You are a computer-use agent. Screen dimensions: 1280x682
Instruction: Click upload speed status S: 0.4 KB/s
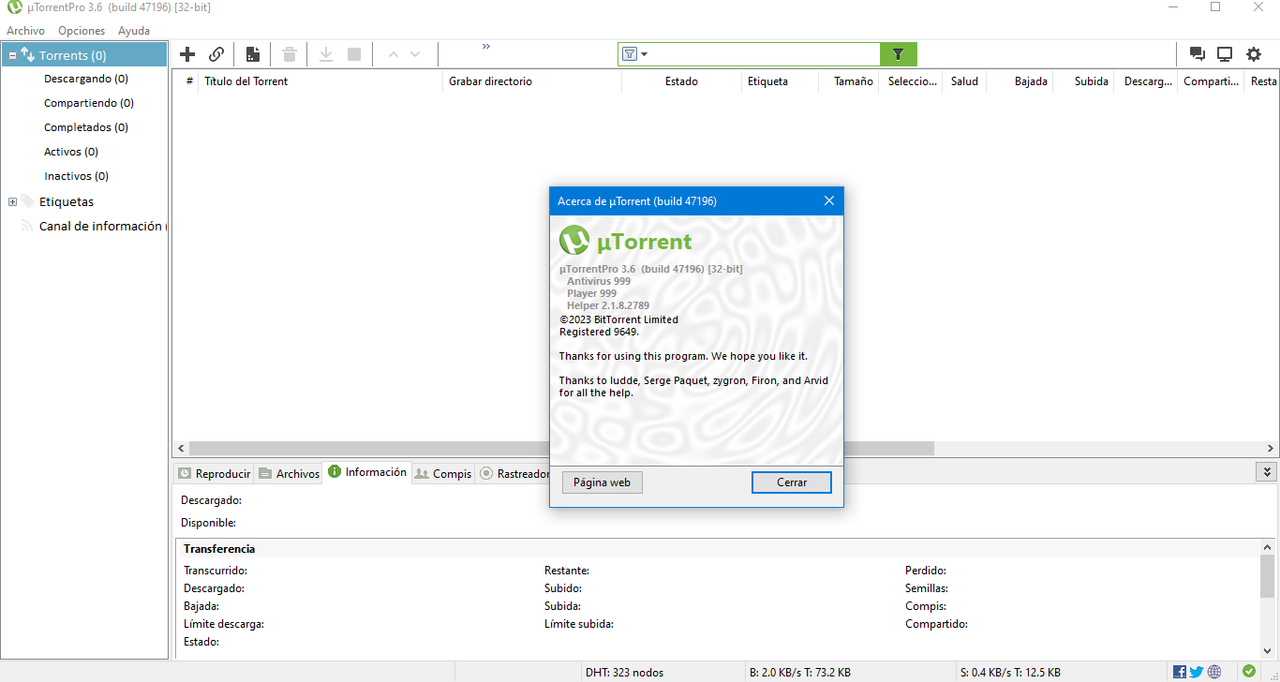(1009, 672)
